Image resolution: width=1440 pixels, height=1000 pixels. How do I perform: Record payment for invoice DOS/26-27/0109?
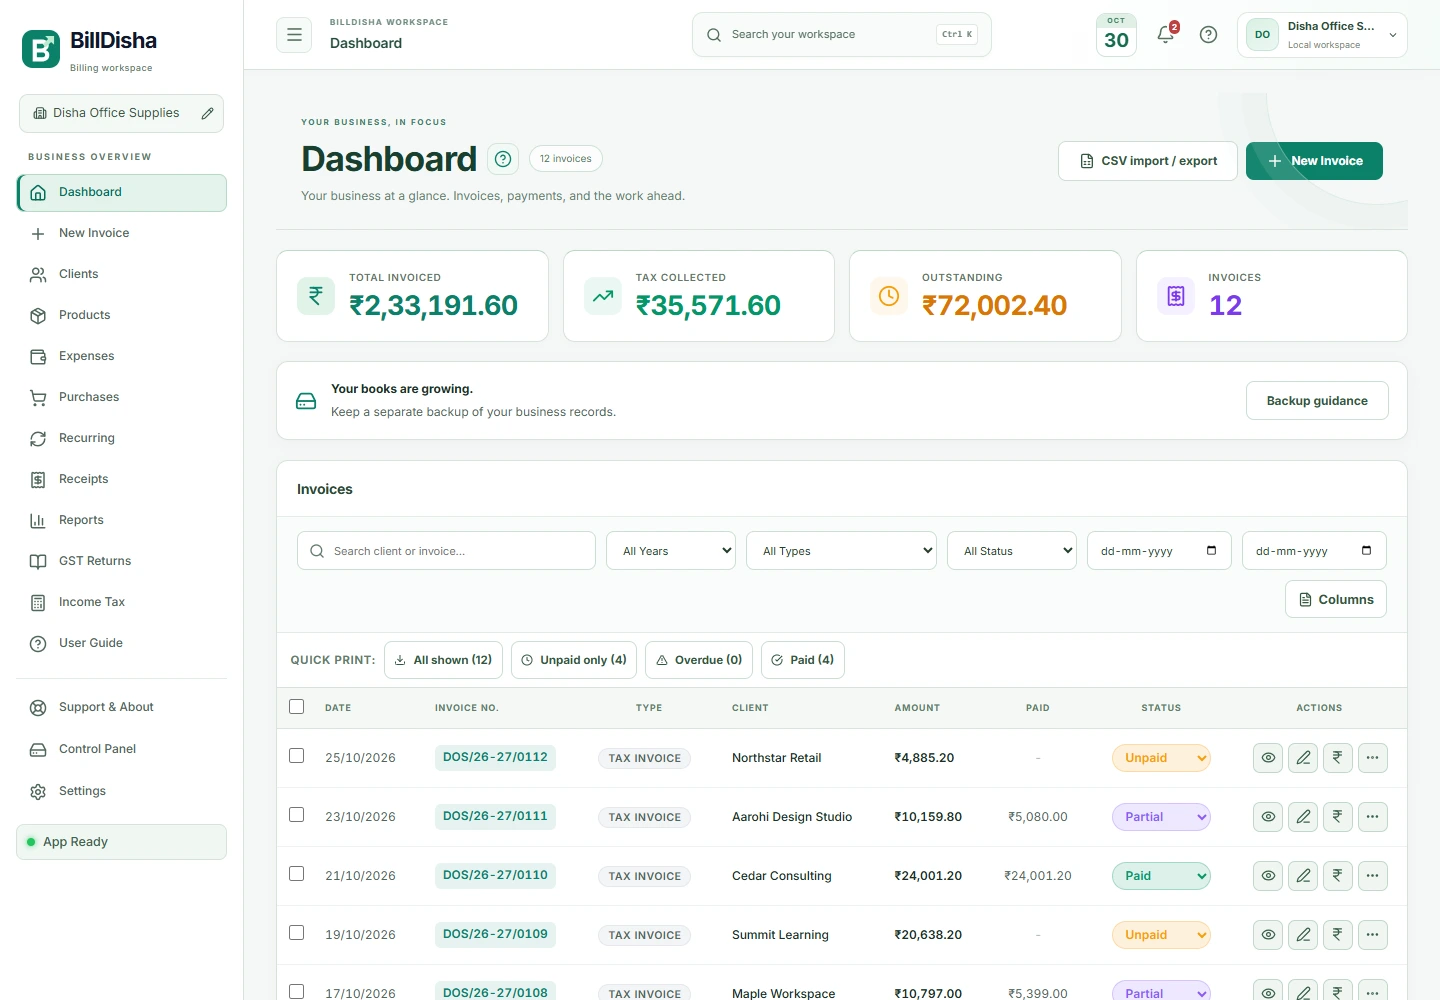pyautogui.click(x=1338, y=935)
